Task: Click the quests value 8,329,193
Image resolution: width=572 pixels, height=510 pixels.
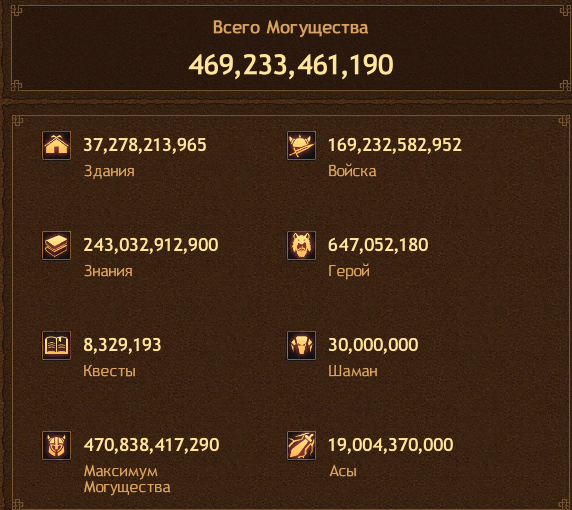Action: (x=122, y=345)
